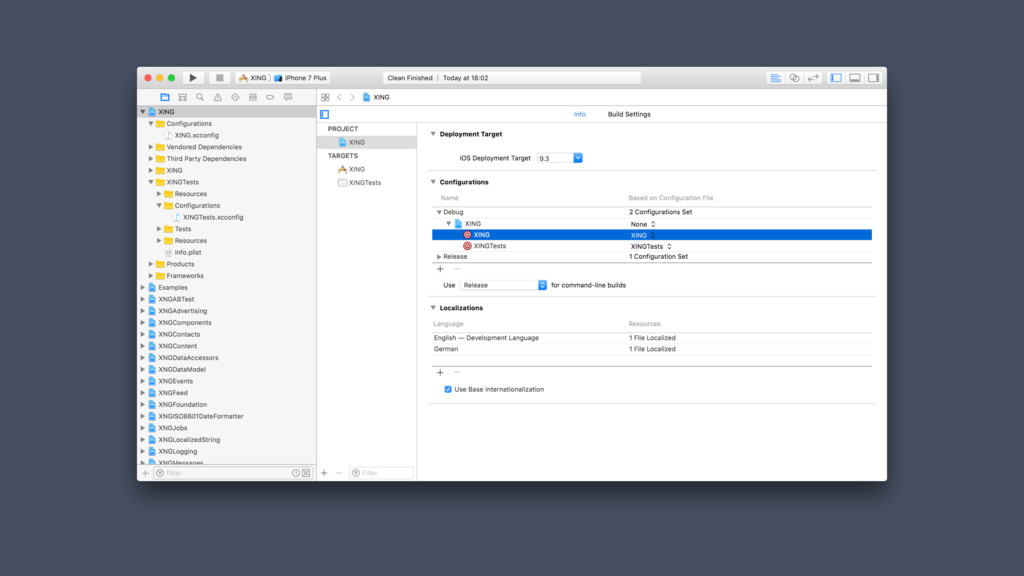Image resolution: width=1024 pixels, height=576 pixels.
Task: Open the Breakpoint navigator icon
Action: click(270, 97)
